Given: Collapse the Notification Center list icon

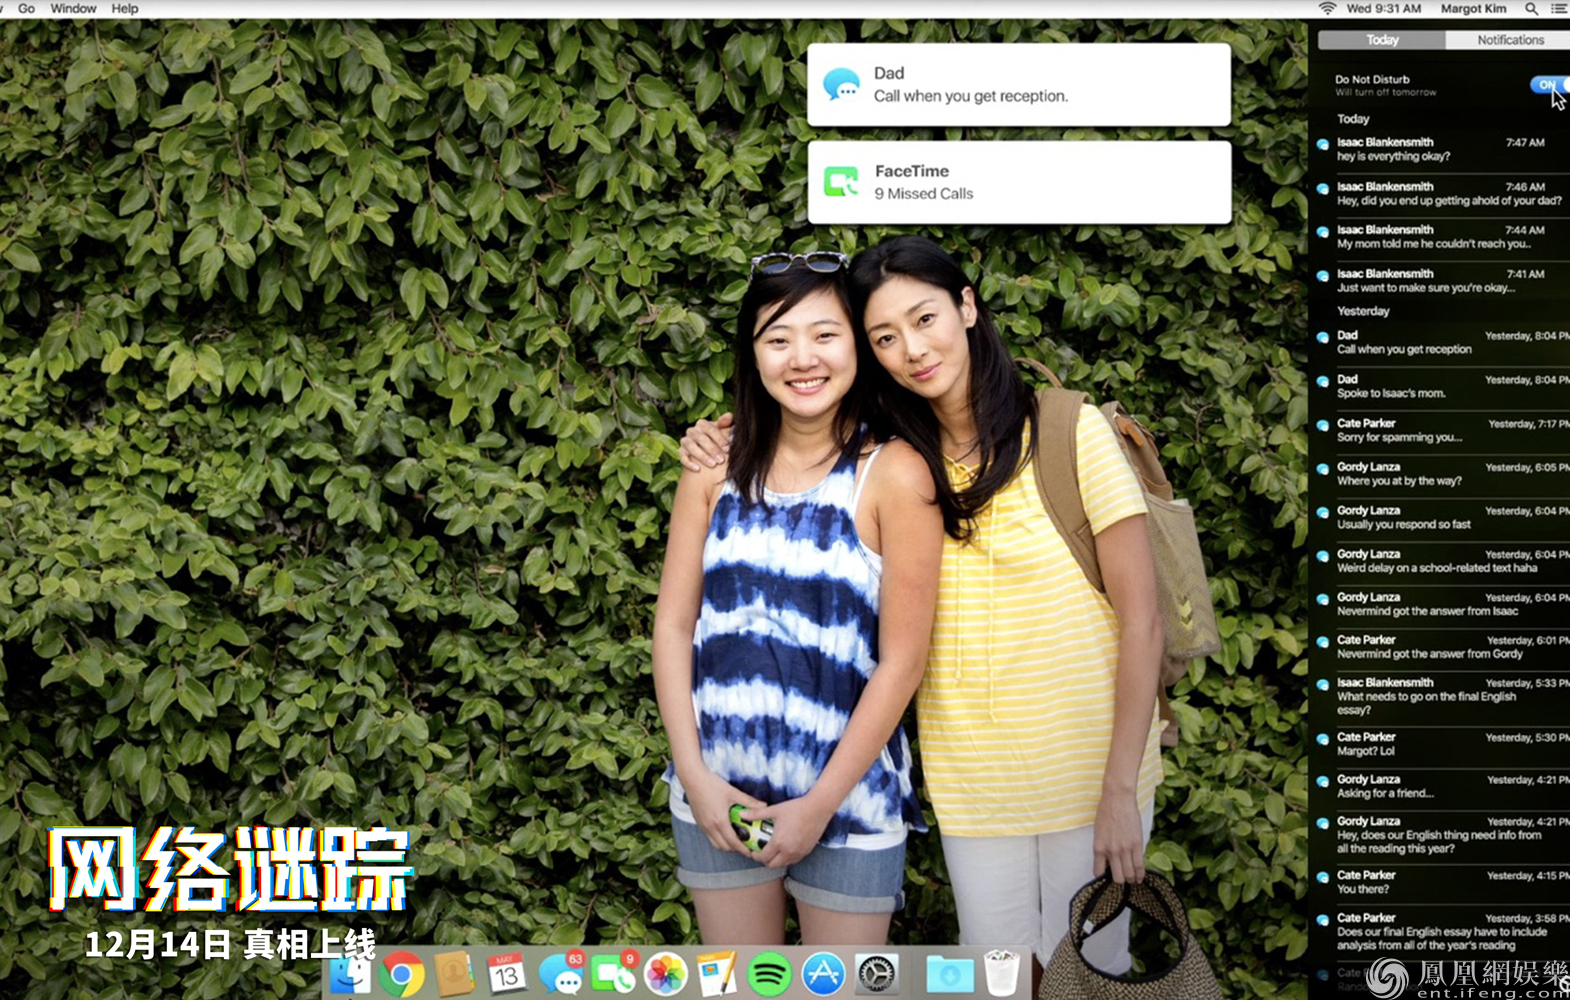Looking at the screenshot, I should (x=1558, y=9).
